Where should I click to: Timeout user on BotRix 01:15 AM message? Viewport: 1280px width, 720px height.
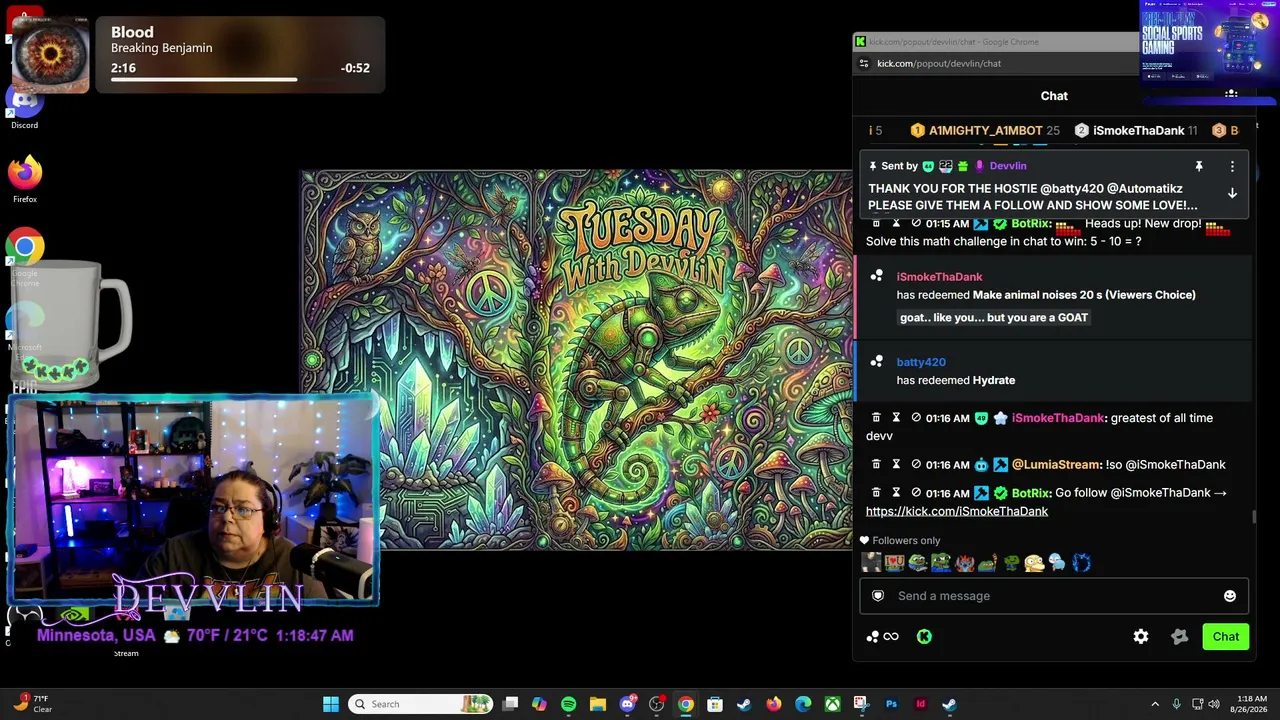pos(896,223)
